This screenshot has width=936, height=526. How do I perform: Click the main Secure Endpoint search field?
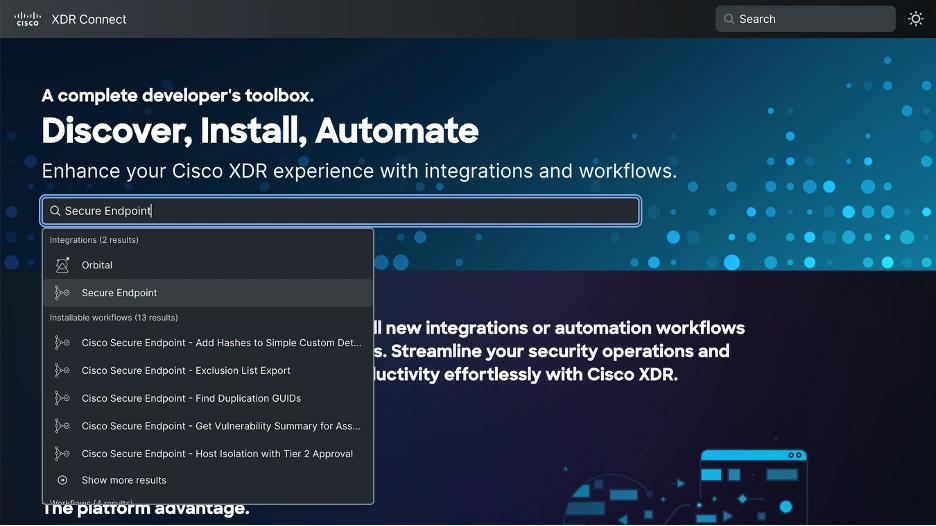pos(341,211)
